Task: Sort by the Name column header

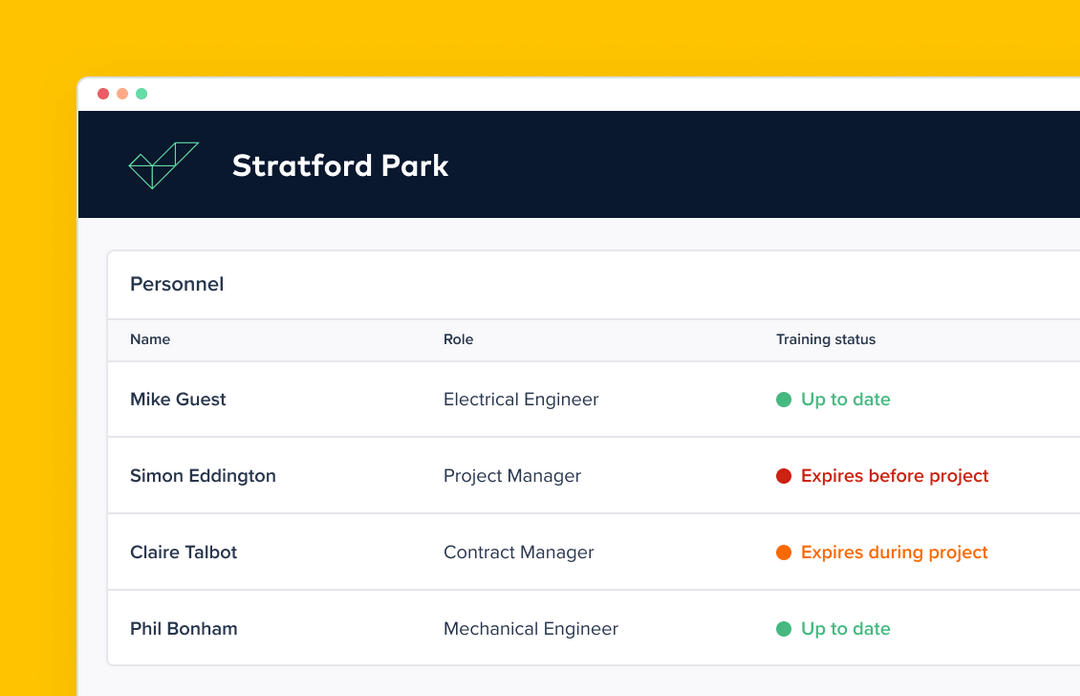Action: coord(150,339)
